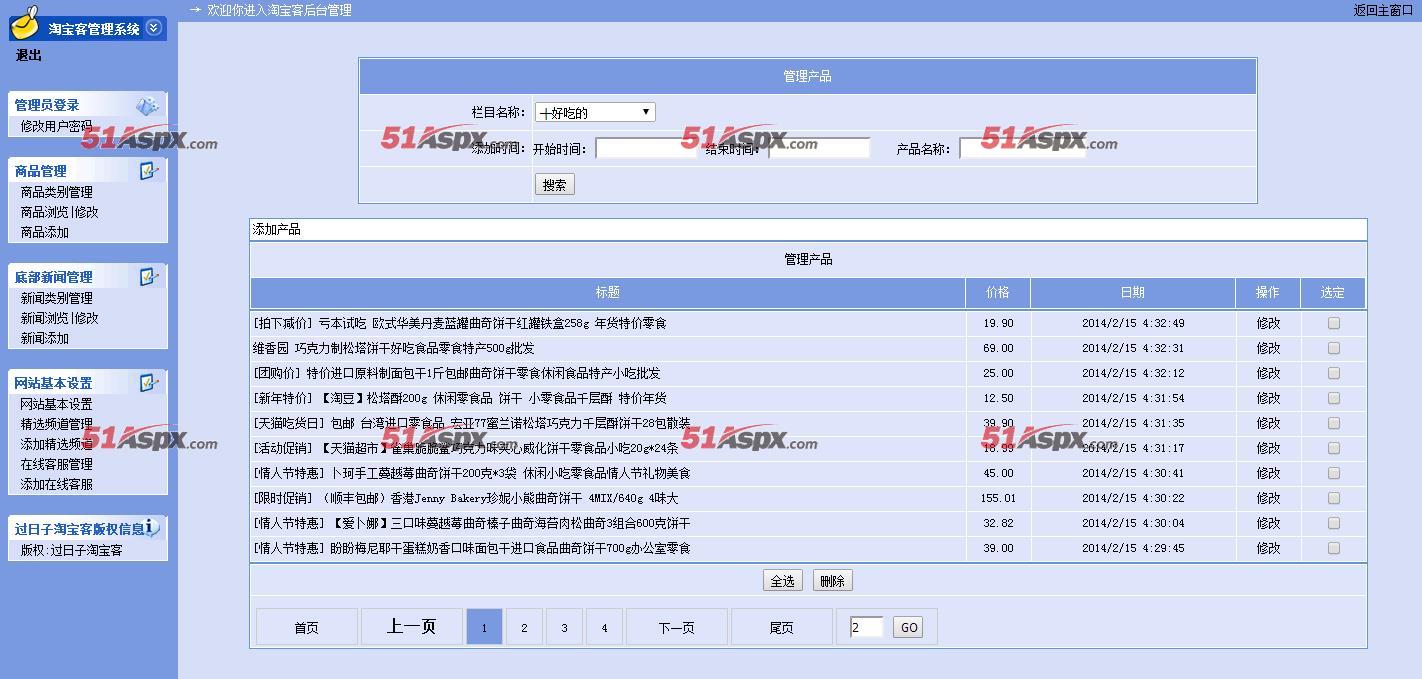Viewport: 1422px width, 679px height.
Task: Open the 栏目名称 dropdown showing 十好吃的
Action: click(595, 112)
